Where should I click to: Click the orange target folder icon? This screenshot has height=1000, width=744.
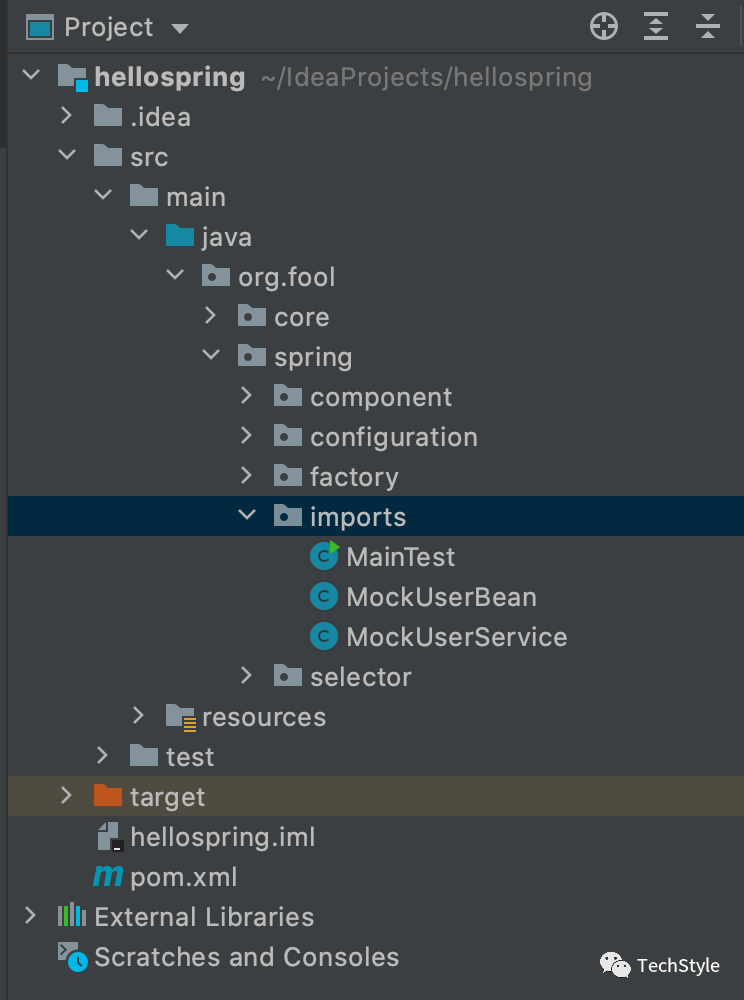(x=107, y=796)
